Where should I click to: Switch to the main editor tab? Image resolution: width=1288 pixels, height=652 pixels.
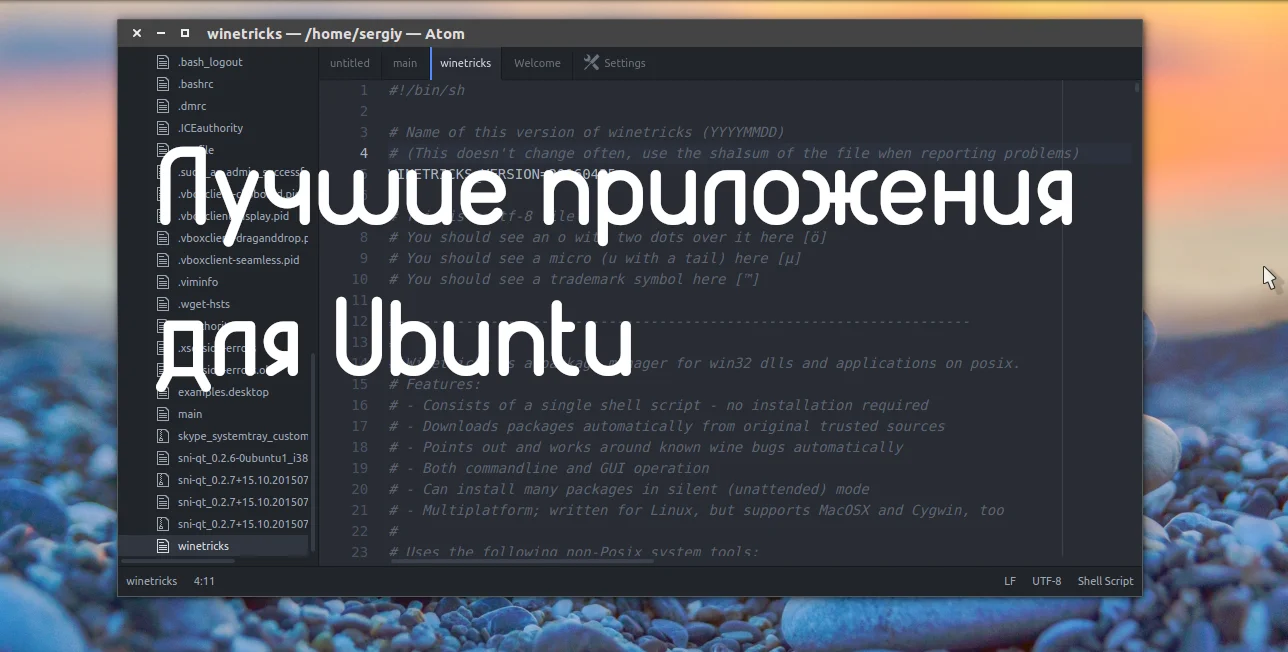click(x=405, y=63)
